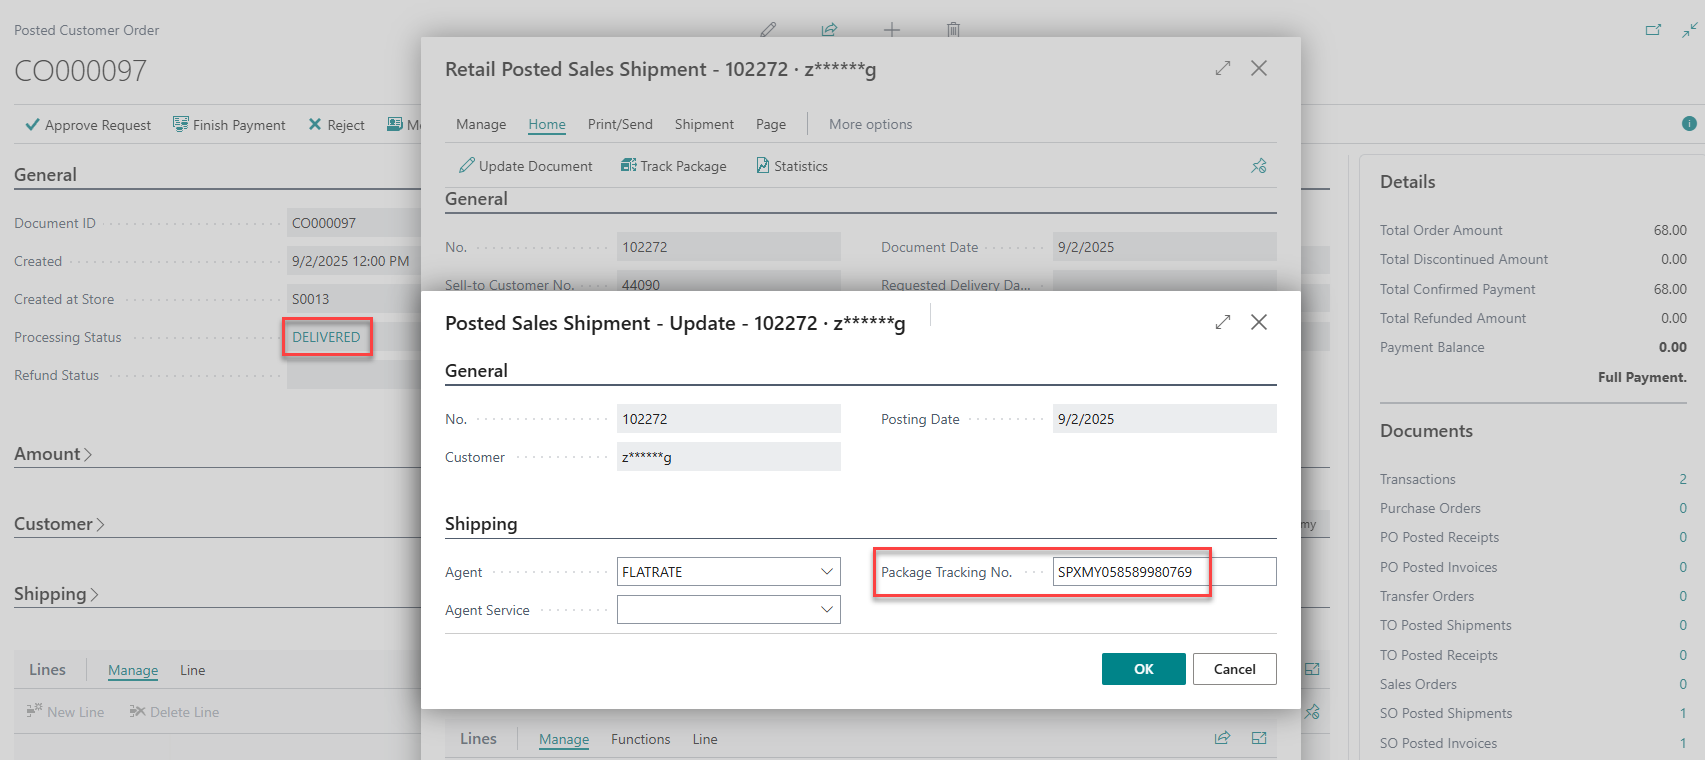Open the Shipment menu tab
Image resolution: width=1705 pixels, height=760 pixels.
704,124
